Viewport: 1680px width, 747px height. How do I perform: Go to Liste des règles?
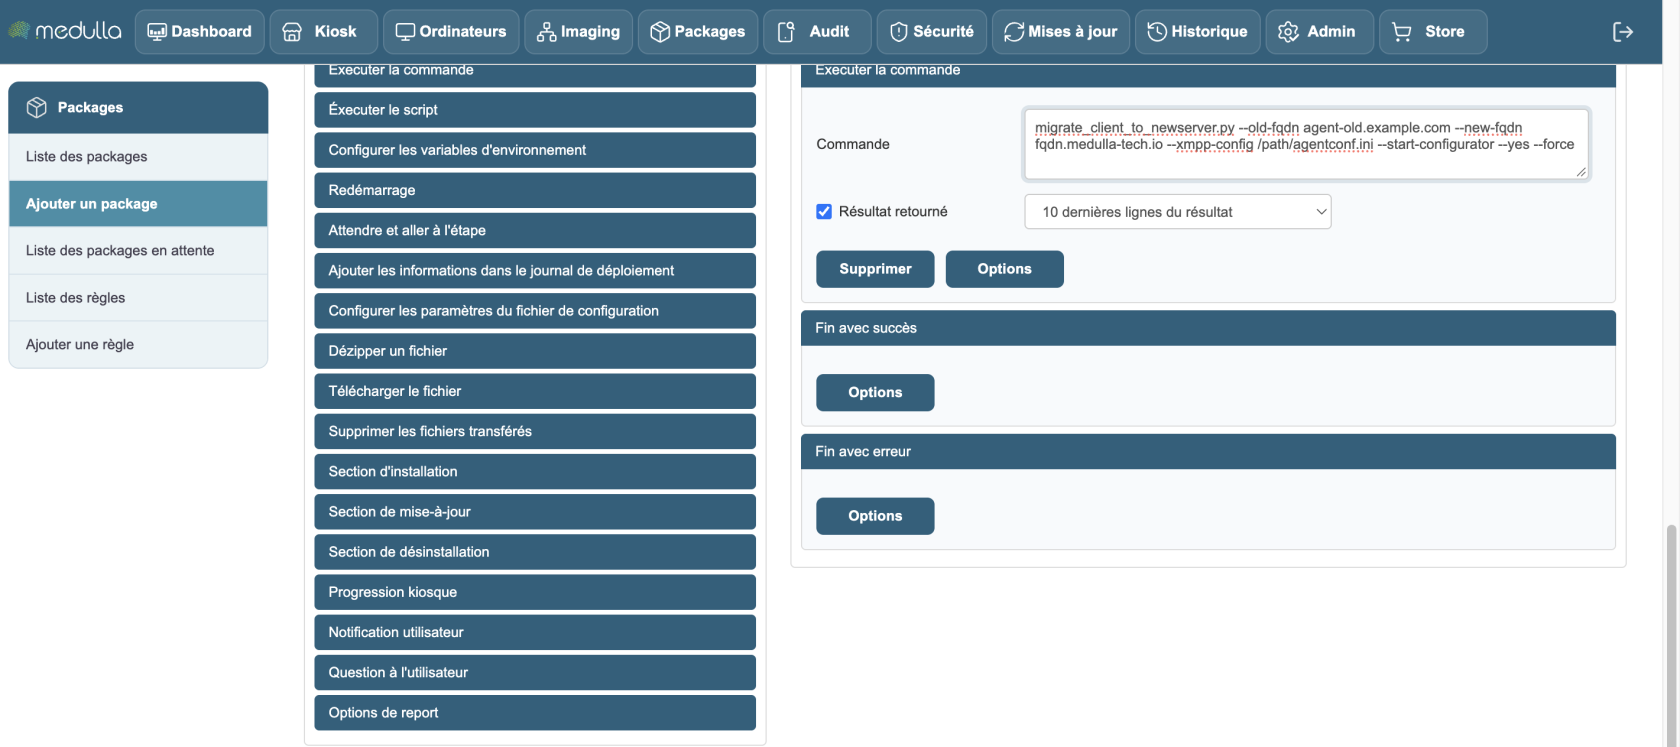138,298
